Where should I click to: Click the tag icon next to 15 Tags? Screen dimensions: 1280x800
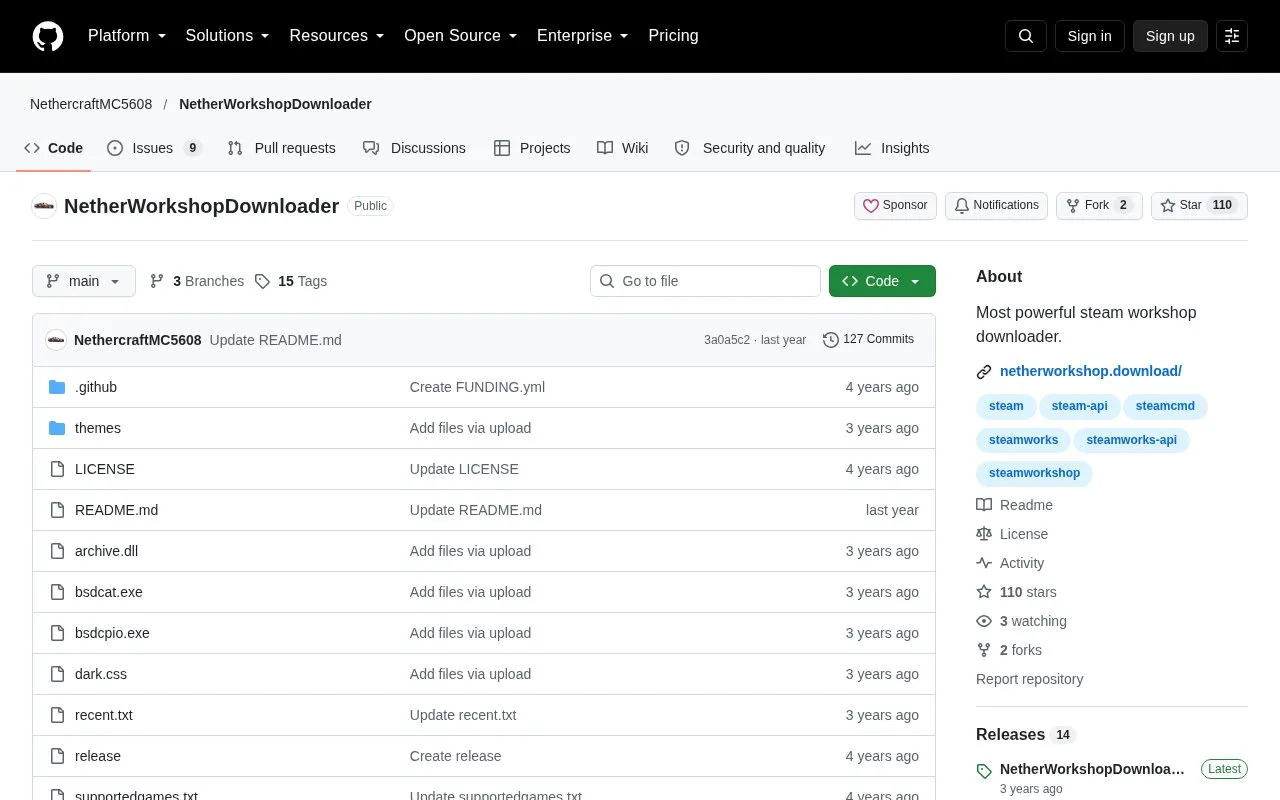pyautogui.click(x=262, y=281)
